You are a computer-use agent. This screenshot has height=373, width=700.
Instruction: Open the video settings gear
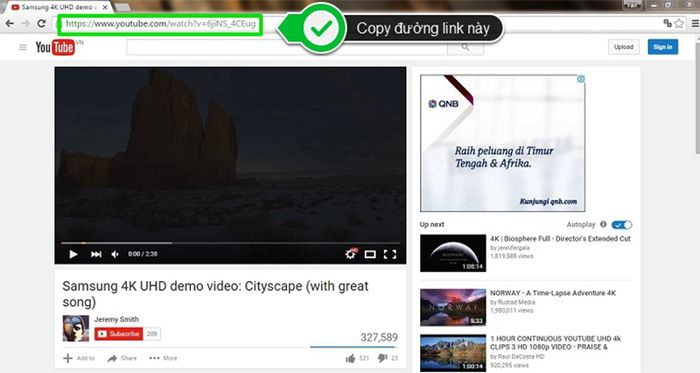[351, 254]
